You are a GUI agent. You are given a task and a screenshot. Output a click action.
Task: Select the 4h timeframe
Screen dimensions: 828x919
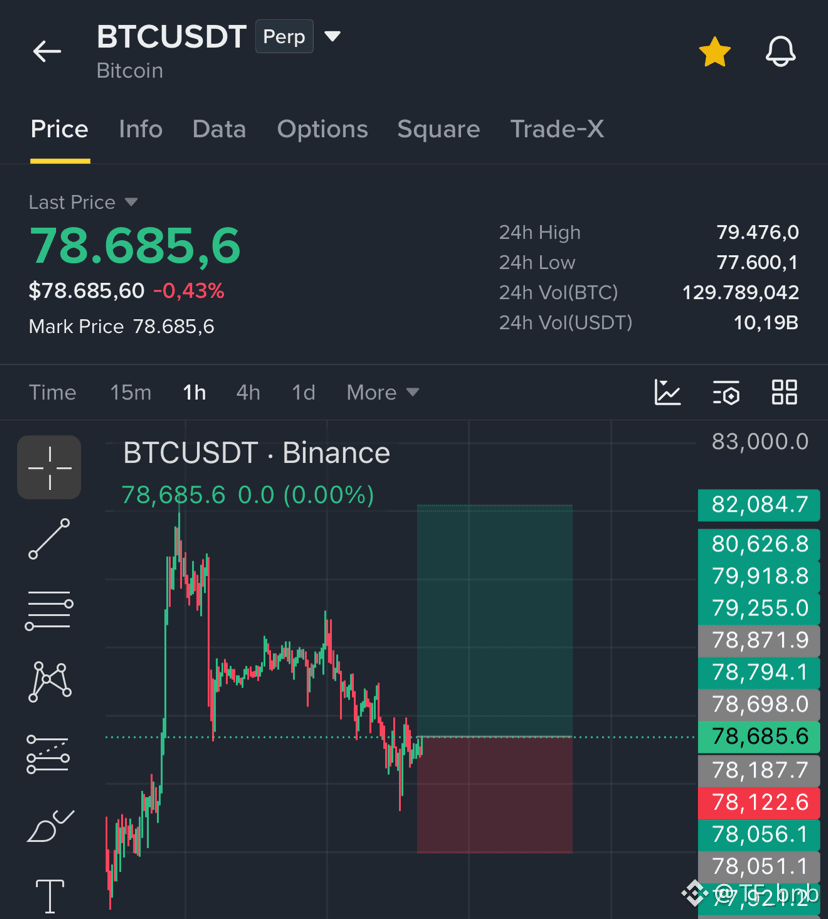point(248,392)
